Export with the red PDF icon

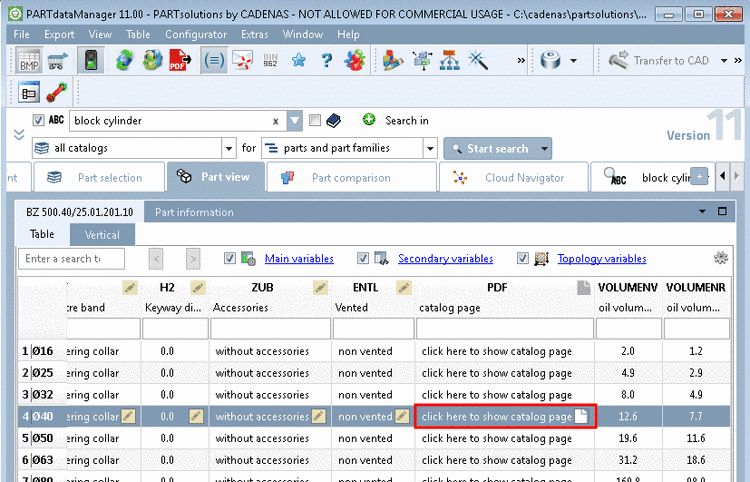tap(180, 61)
